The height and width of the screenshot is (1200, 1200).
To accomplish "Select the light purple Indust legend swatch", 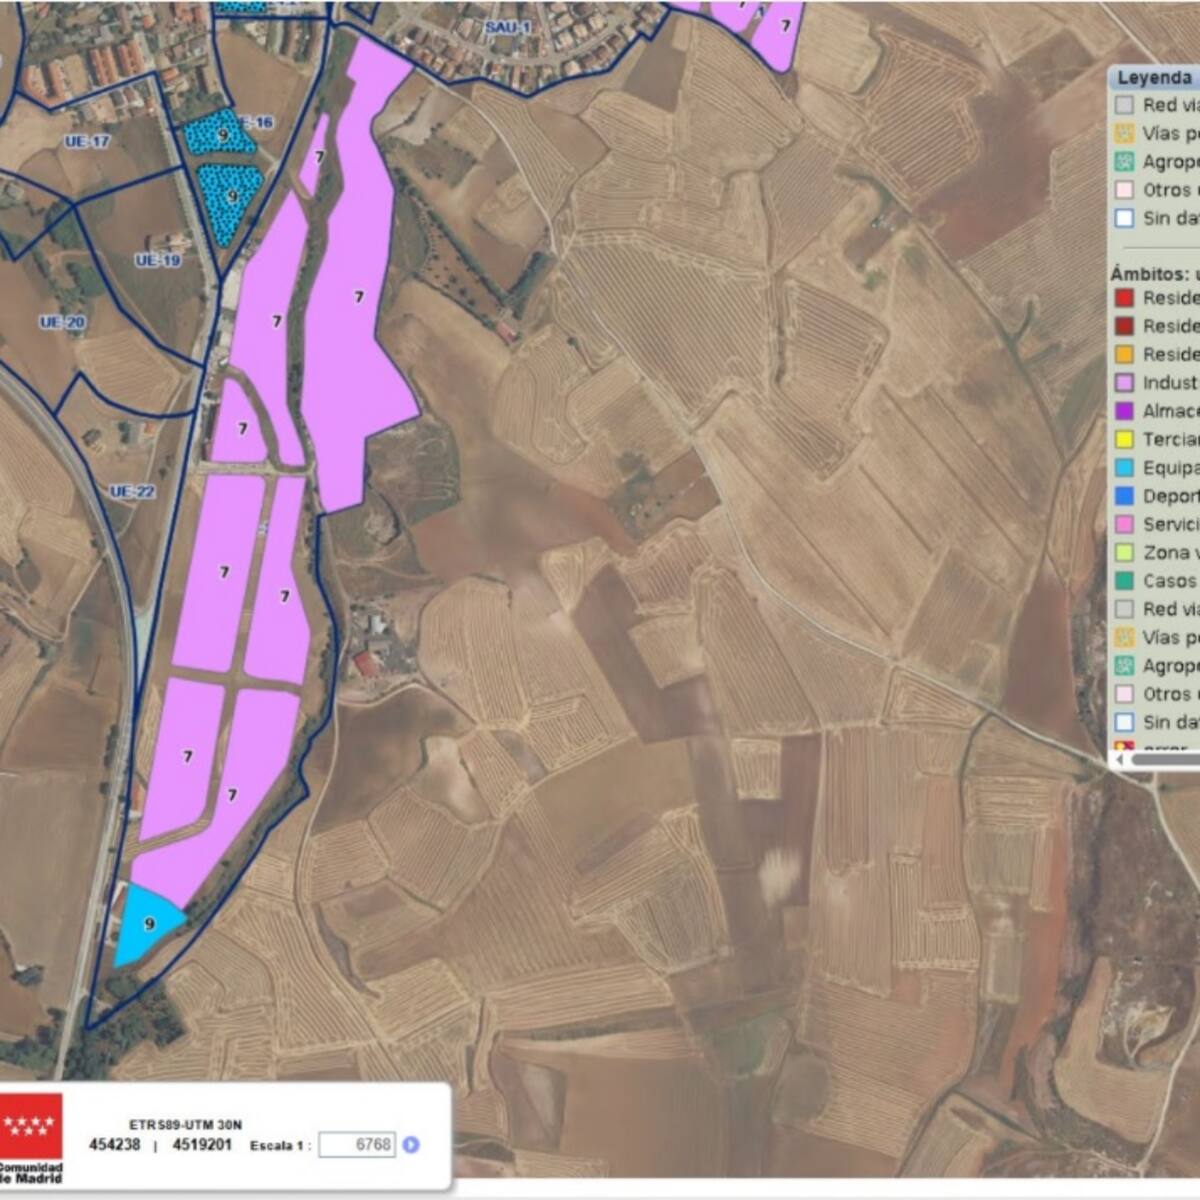I will [x=1125, y=383].
